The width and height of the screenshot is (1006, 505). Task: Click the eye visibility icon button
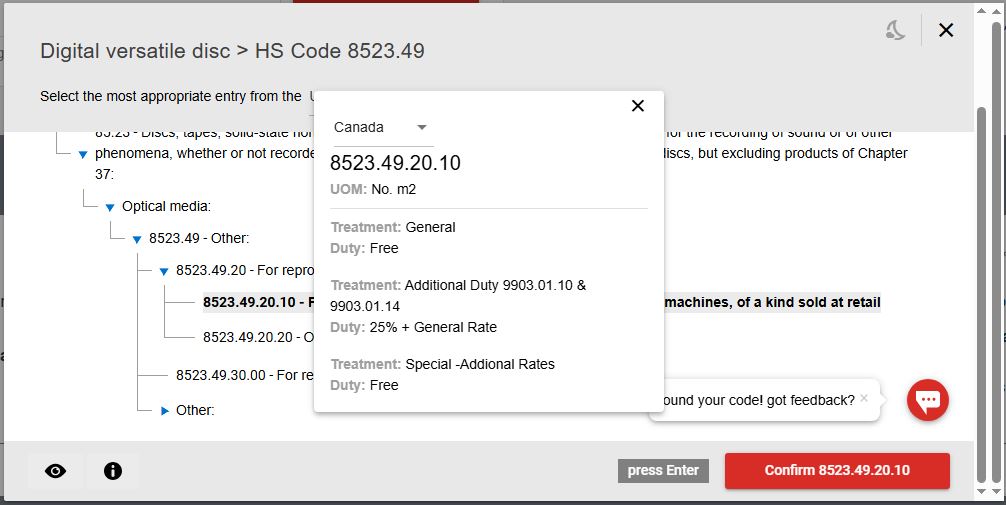[x=56, y=471]
